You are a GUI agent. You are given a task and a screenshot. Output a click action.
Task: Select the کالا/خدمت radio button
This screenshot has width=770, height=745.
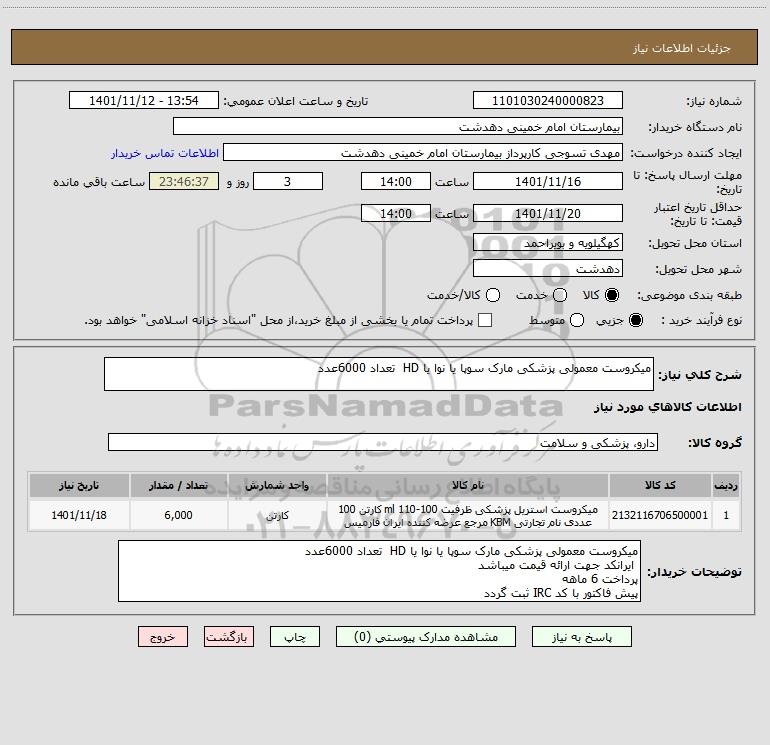pyautogui.click(x=493, y=295)
